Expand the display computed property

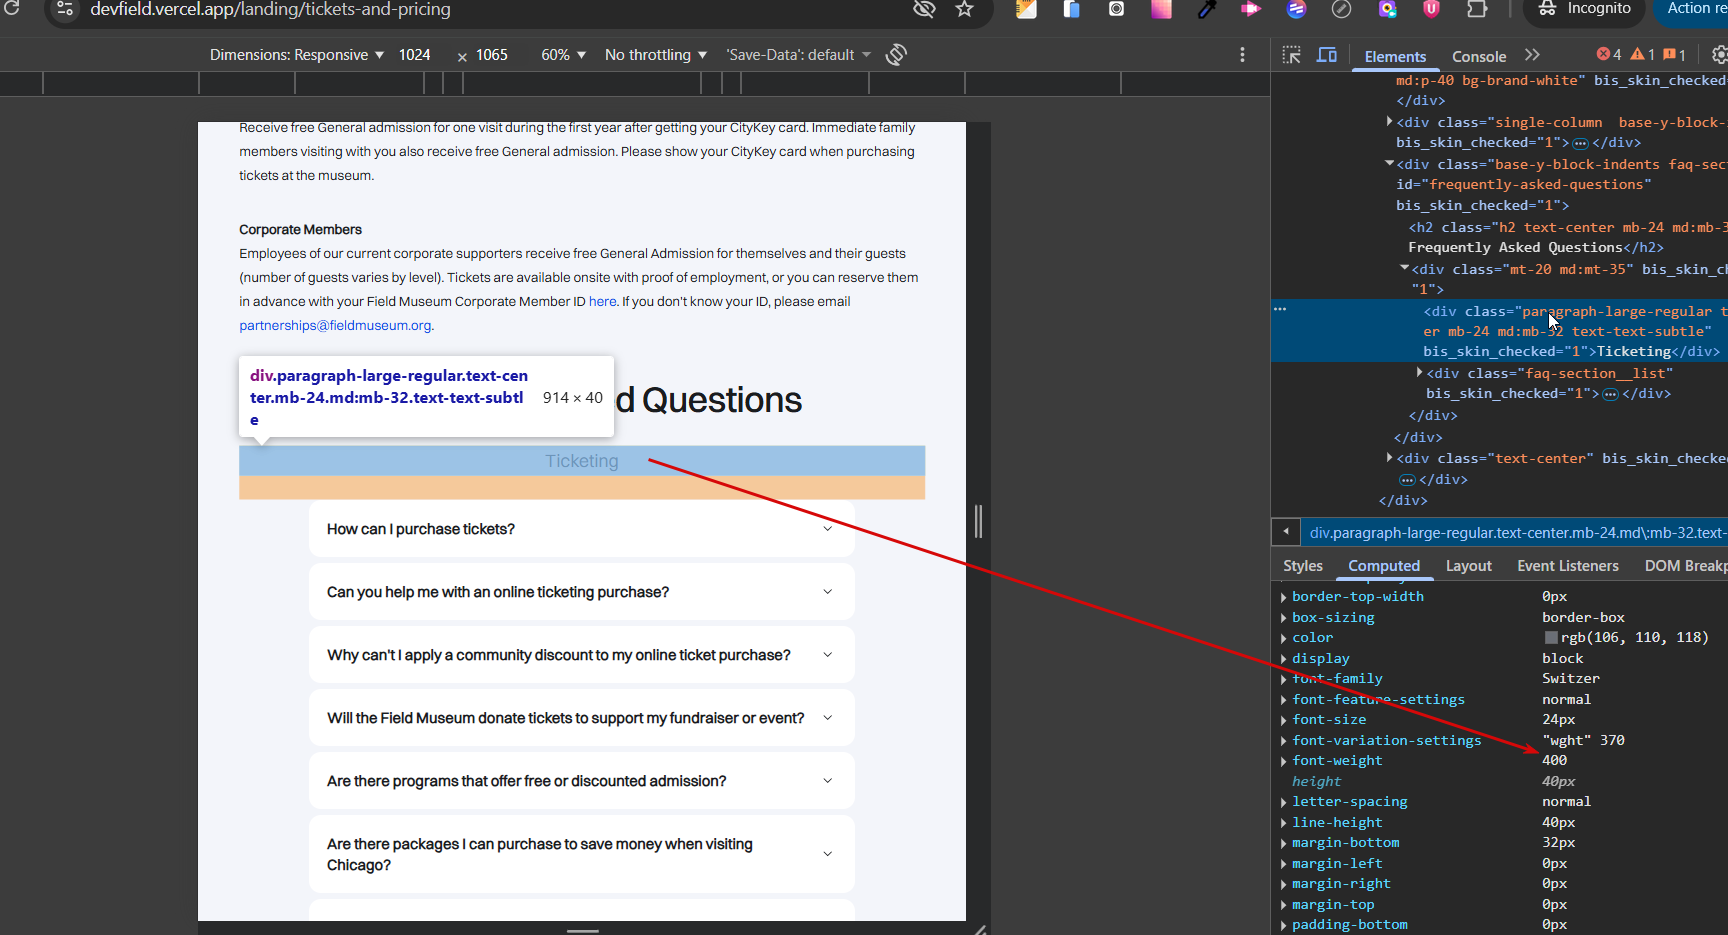(1283, 659)
